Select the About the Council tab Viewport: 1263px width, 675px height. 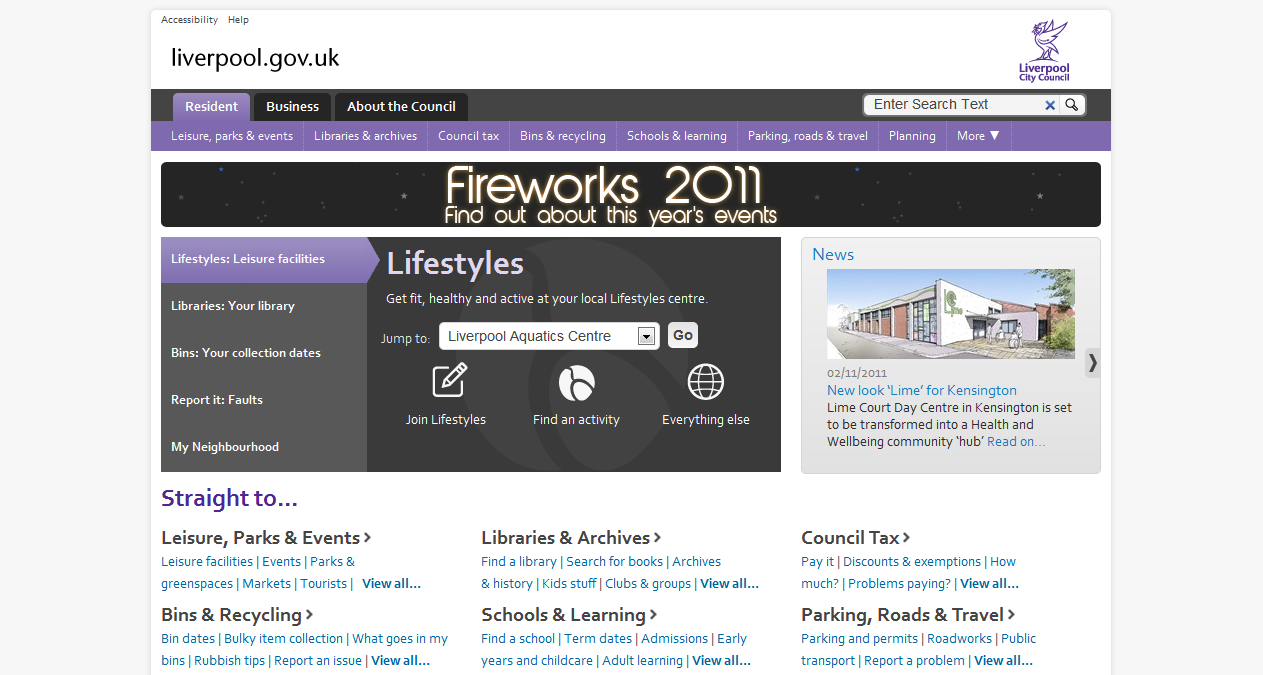pos(401,107)
